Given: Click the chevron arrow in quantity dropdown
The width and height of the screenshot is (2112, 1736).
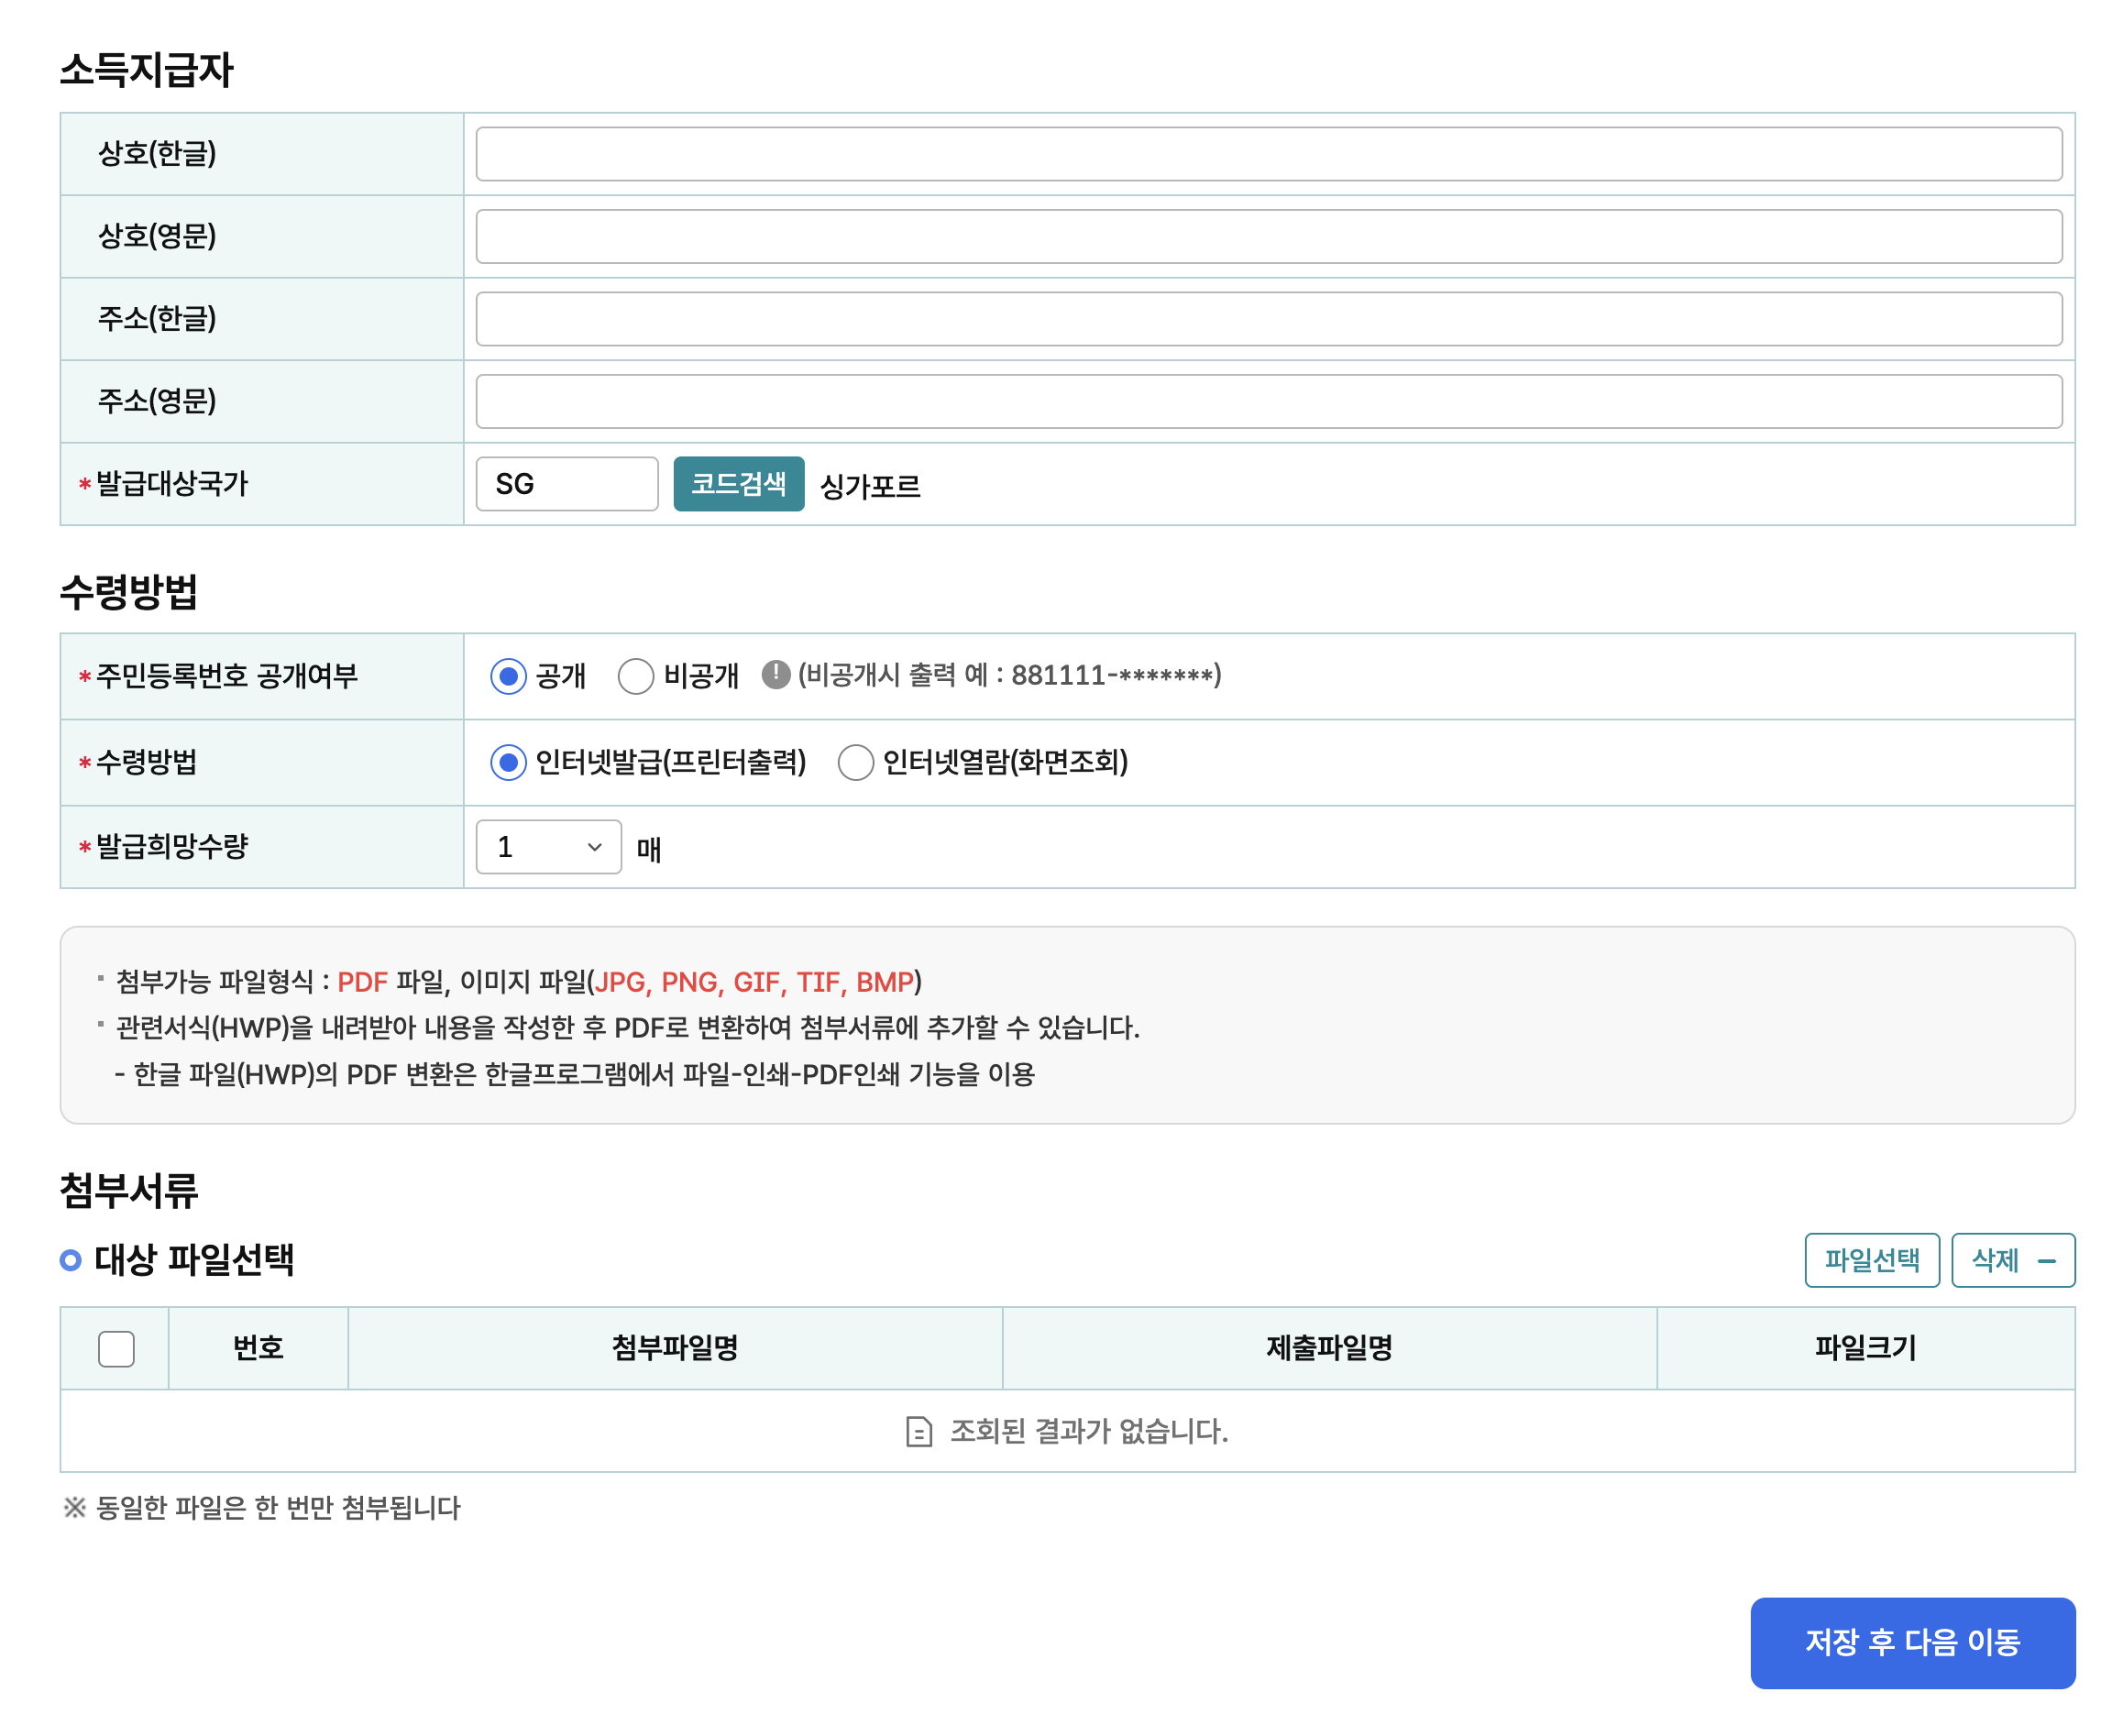Looking at the screenshot, I should pyautogui.click(x=594, y=847).
